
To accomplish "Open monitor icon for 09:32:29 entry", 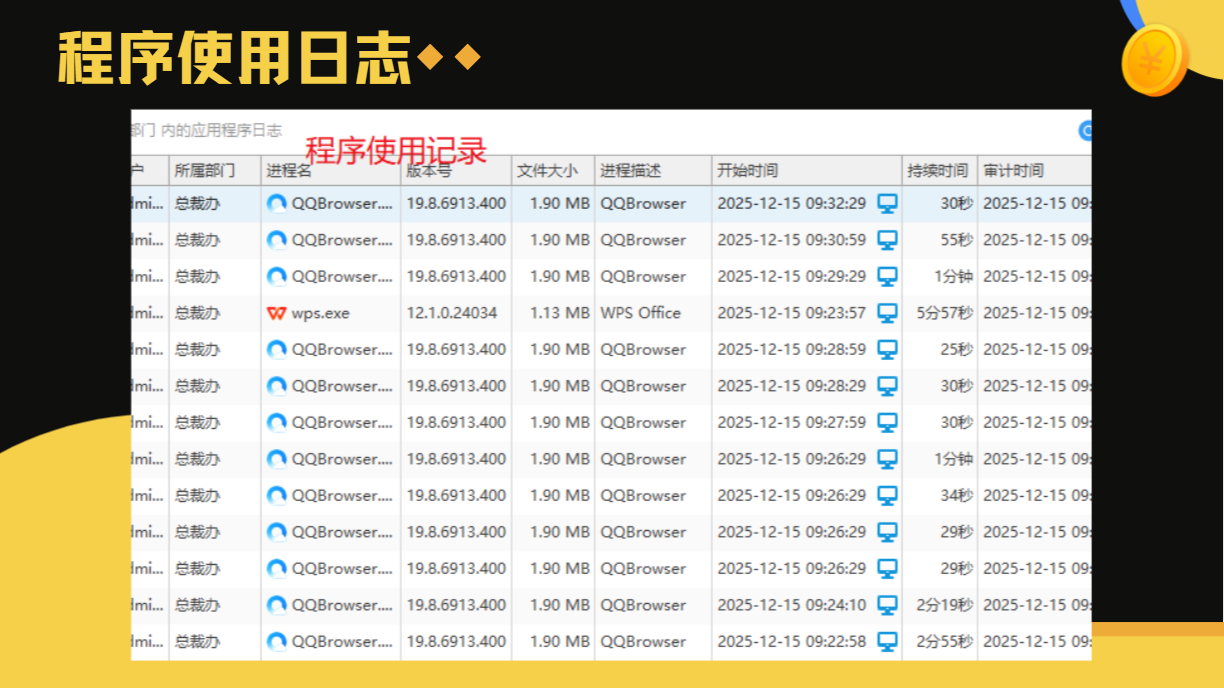I will [887, 204].
